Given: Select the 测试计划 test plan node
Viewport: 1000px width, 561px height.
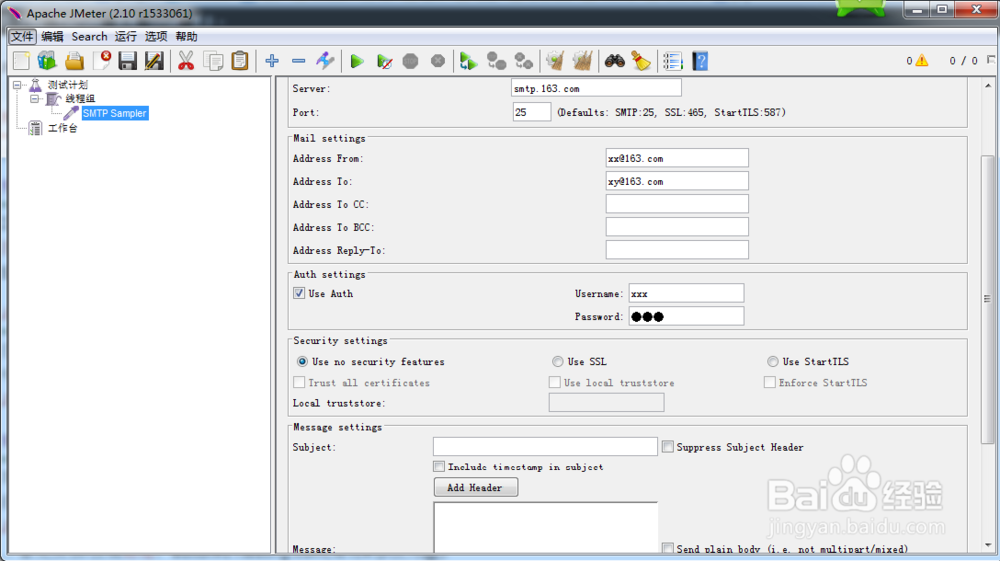Looking at the screenshot, I should click(68, 84).
